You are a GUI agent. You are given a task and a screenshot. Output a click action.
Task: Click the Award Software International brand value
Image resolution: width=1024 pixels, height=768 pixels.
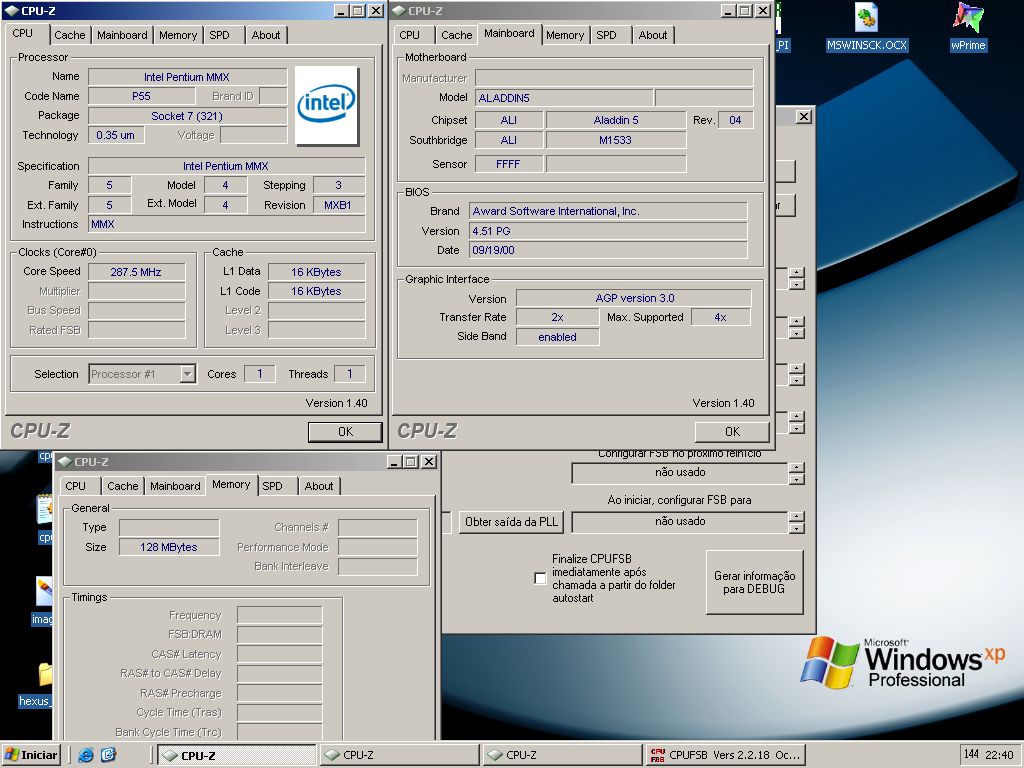pyautogui.click(x=608, y=212)
